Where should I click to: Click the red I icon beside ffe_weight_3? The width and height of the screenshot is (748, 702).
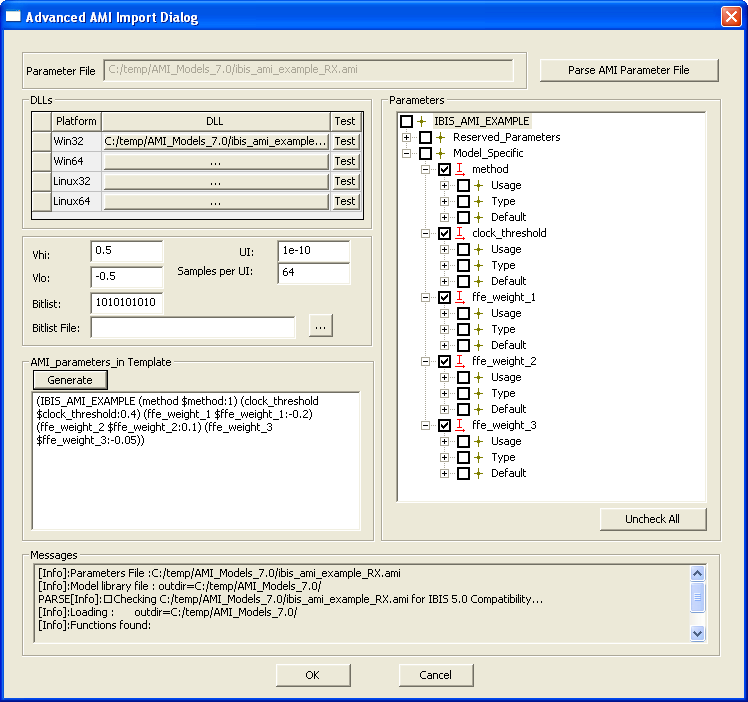(460, 425)
